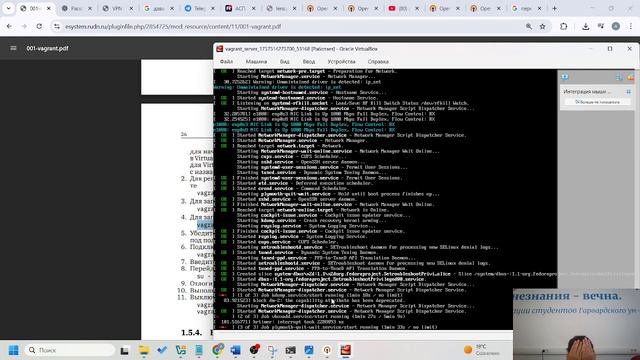Open Google Chrome from the taskbar
The width and height of the screenshot is (640, 360).
(x=218, y=349)
